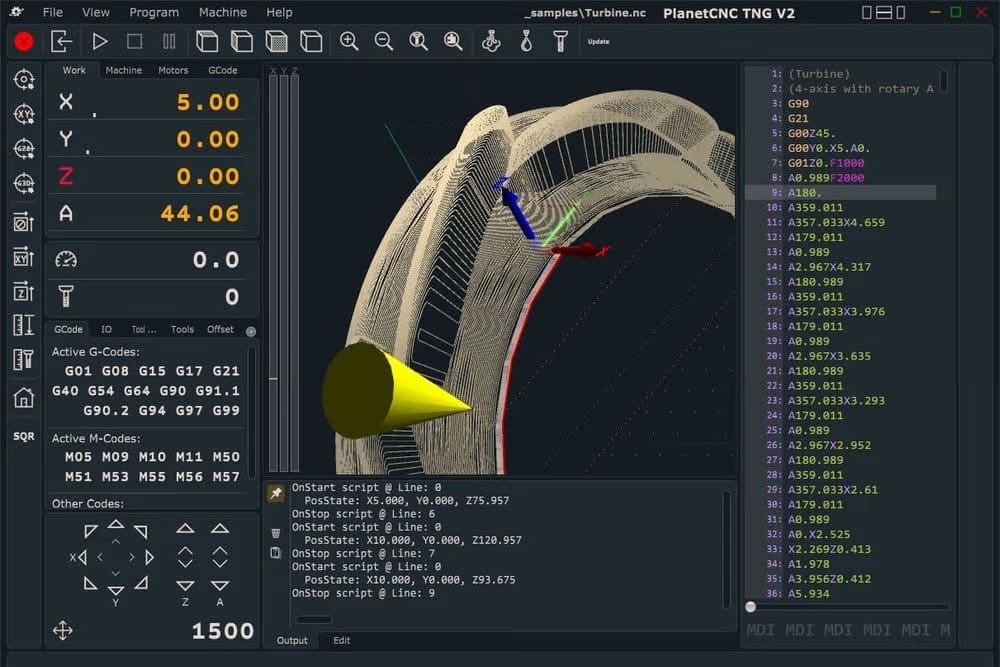
Task: Hit the red emergency stop button
Action: pyautogui.click(x=24, y=41)
